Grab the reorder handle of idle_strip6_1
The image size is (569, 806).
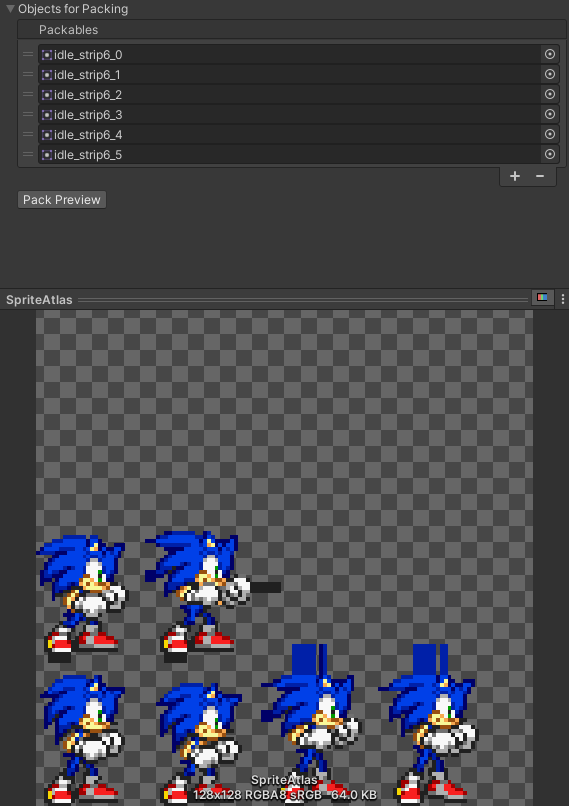point(28,74)
